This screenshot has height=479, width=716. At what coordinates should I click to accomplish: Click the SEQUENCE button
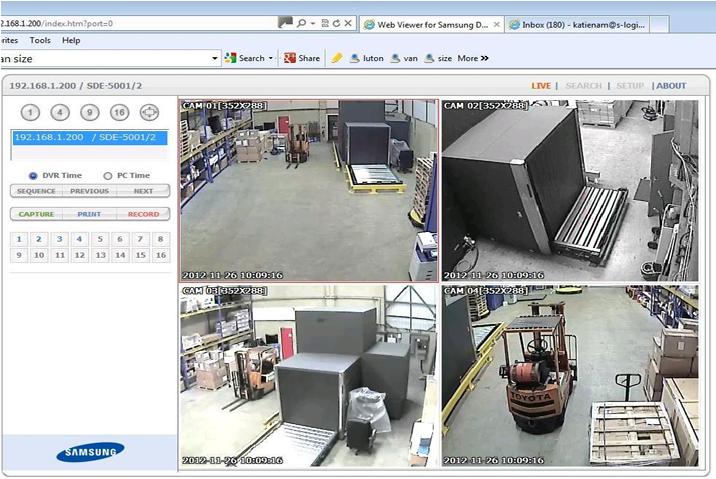tap(37, 191)
